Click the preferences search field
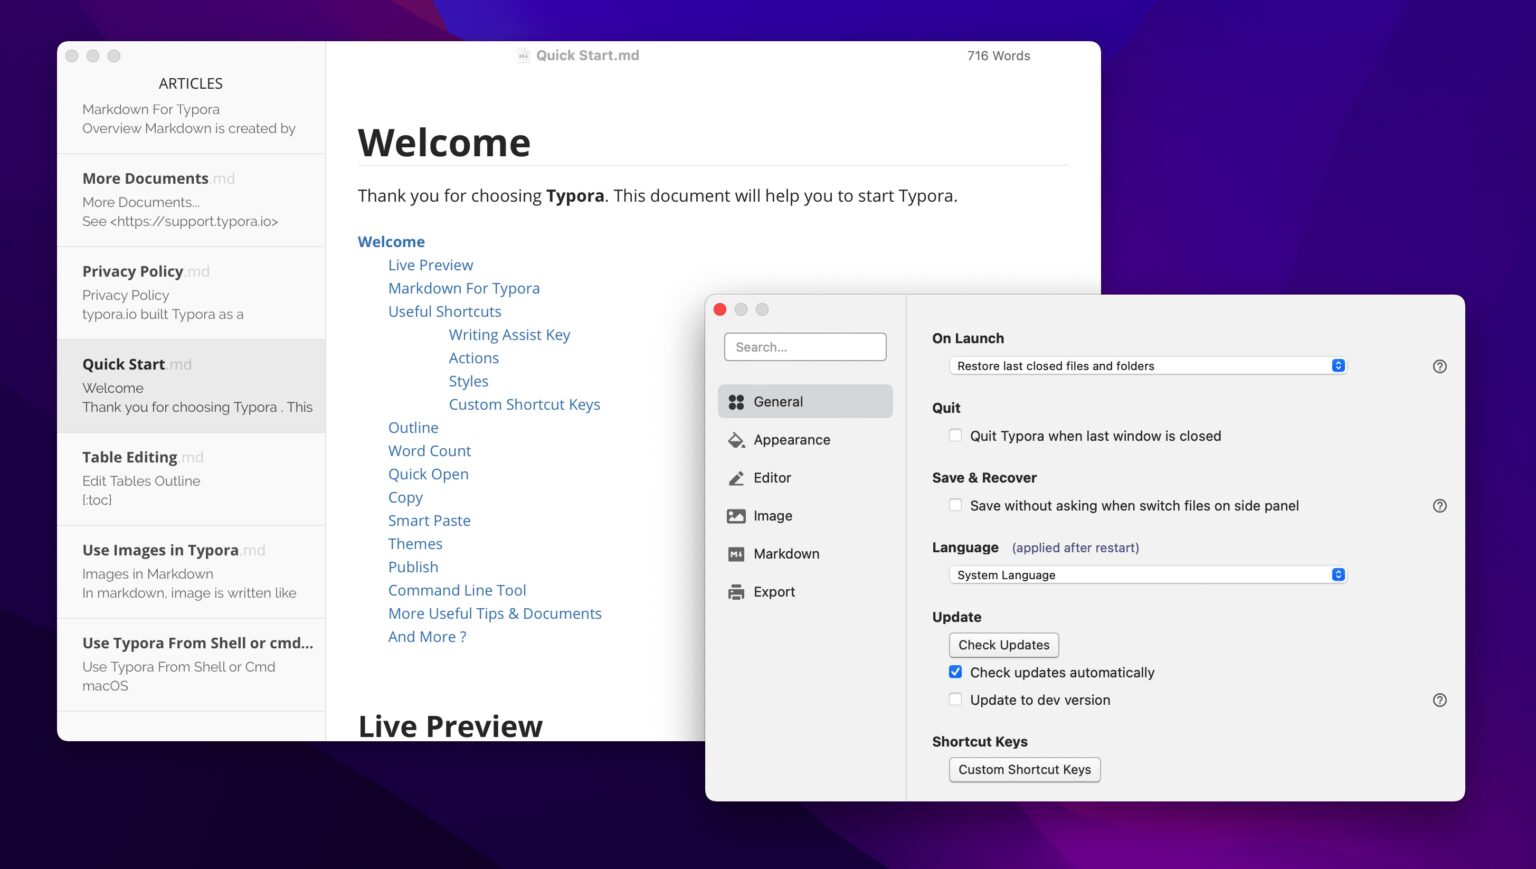 point(804,346)
